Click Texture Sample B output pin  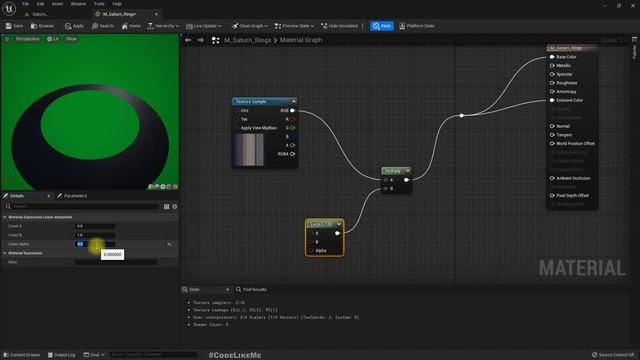(292, 137)
